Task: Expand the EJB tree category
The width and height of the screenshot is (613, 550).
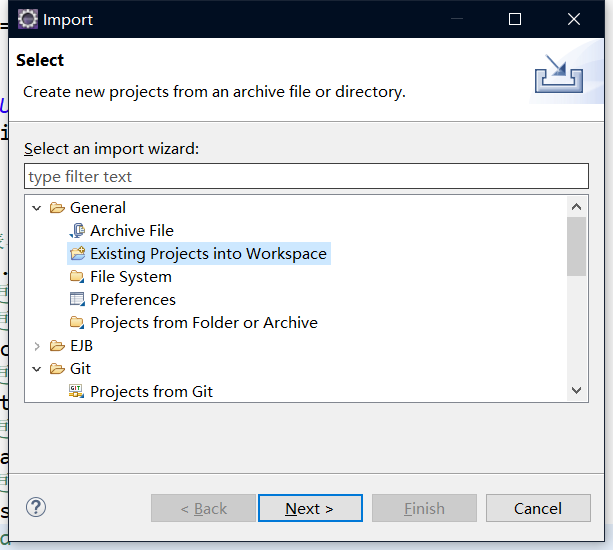Action: 38,346
